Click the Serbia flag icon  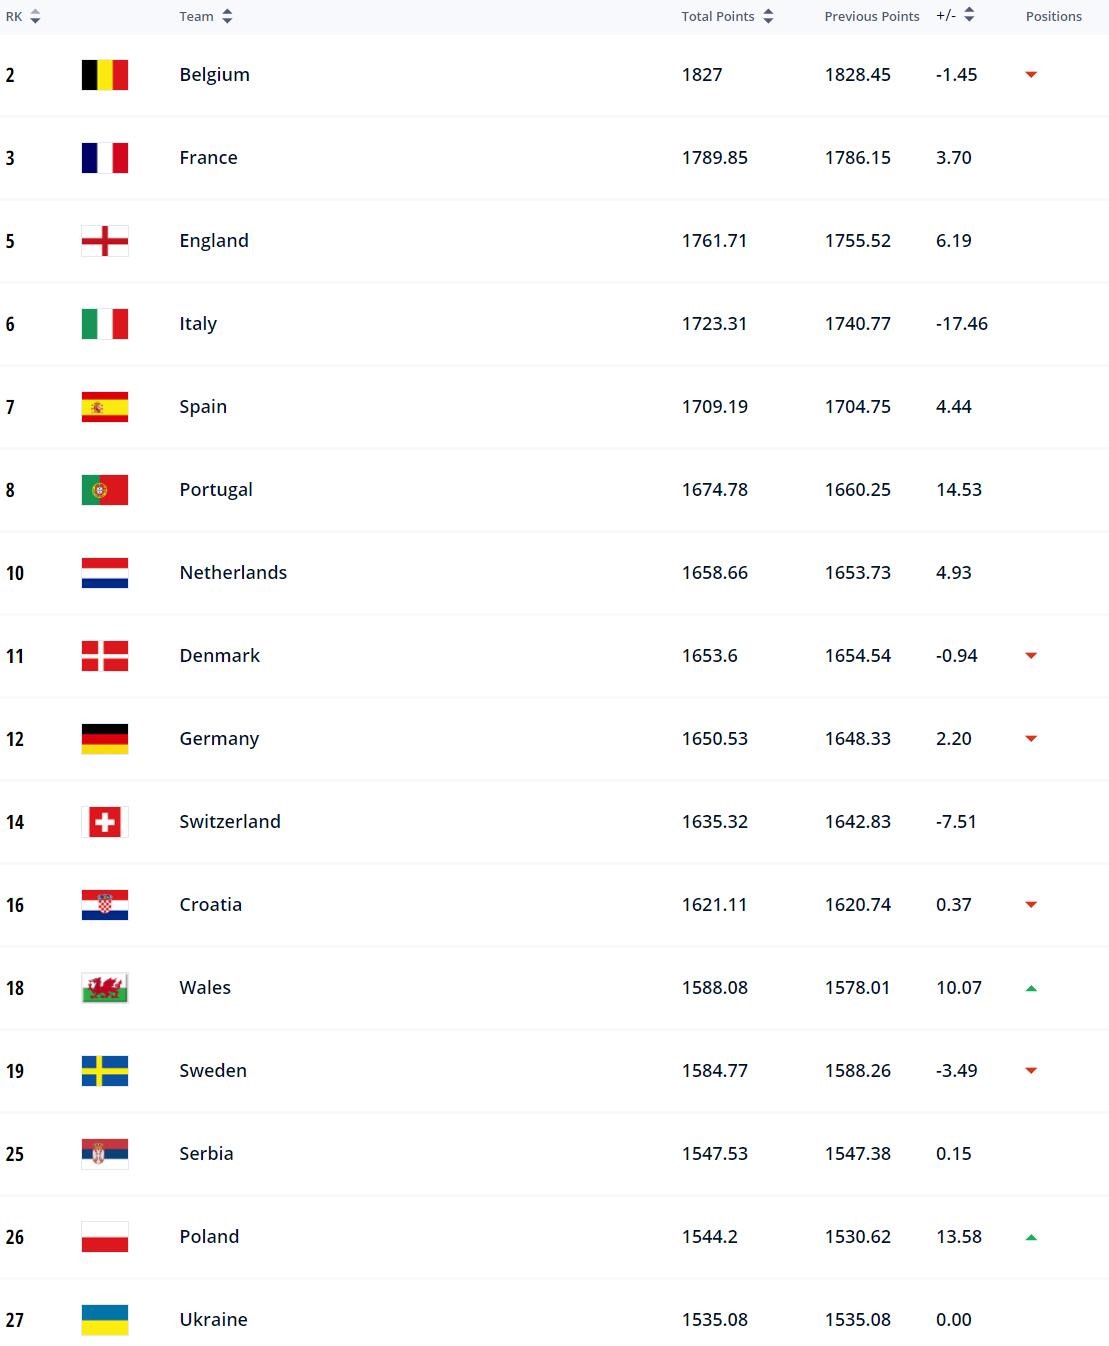105,1154
